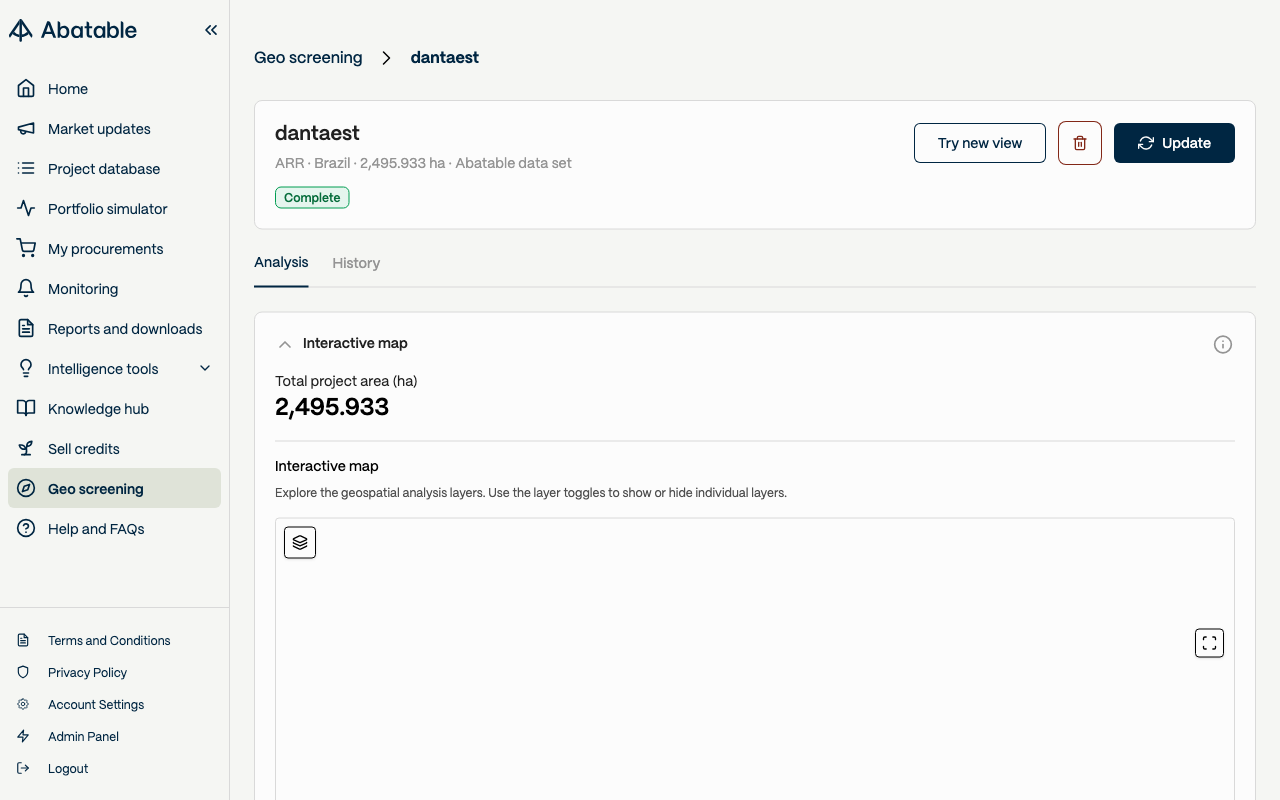Image resolution: width=1280 pixels, height=800 pixels.
Task: Click the dantaest project title heading
Action: 317,133
